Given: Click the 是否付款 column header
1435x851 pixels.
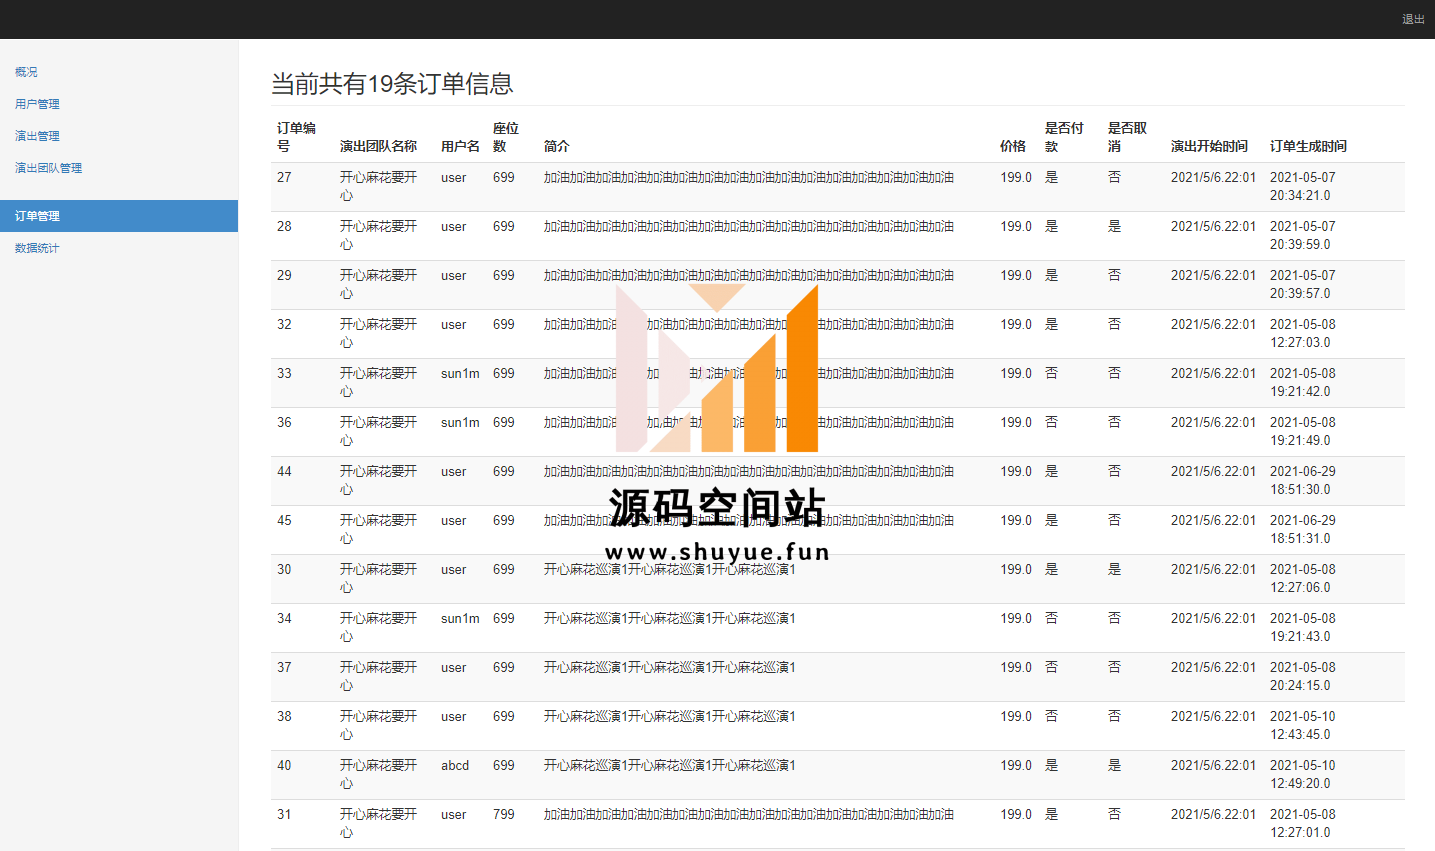Looking at the screenshot, I should tap(1063, 137).
